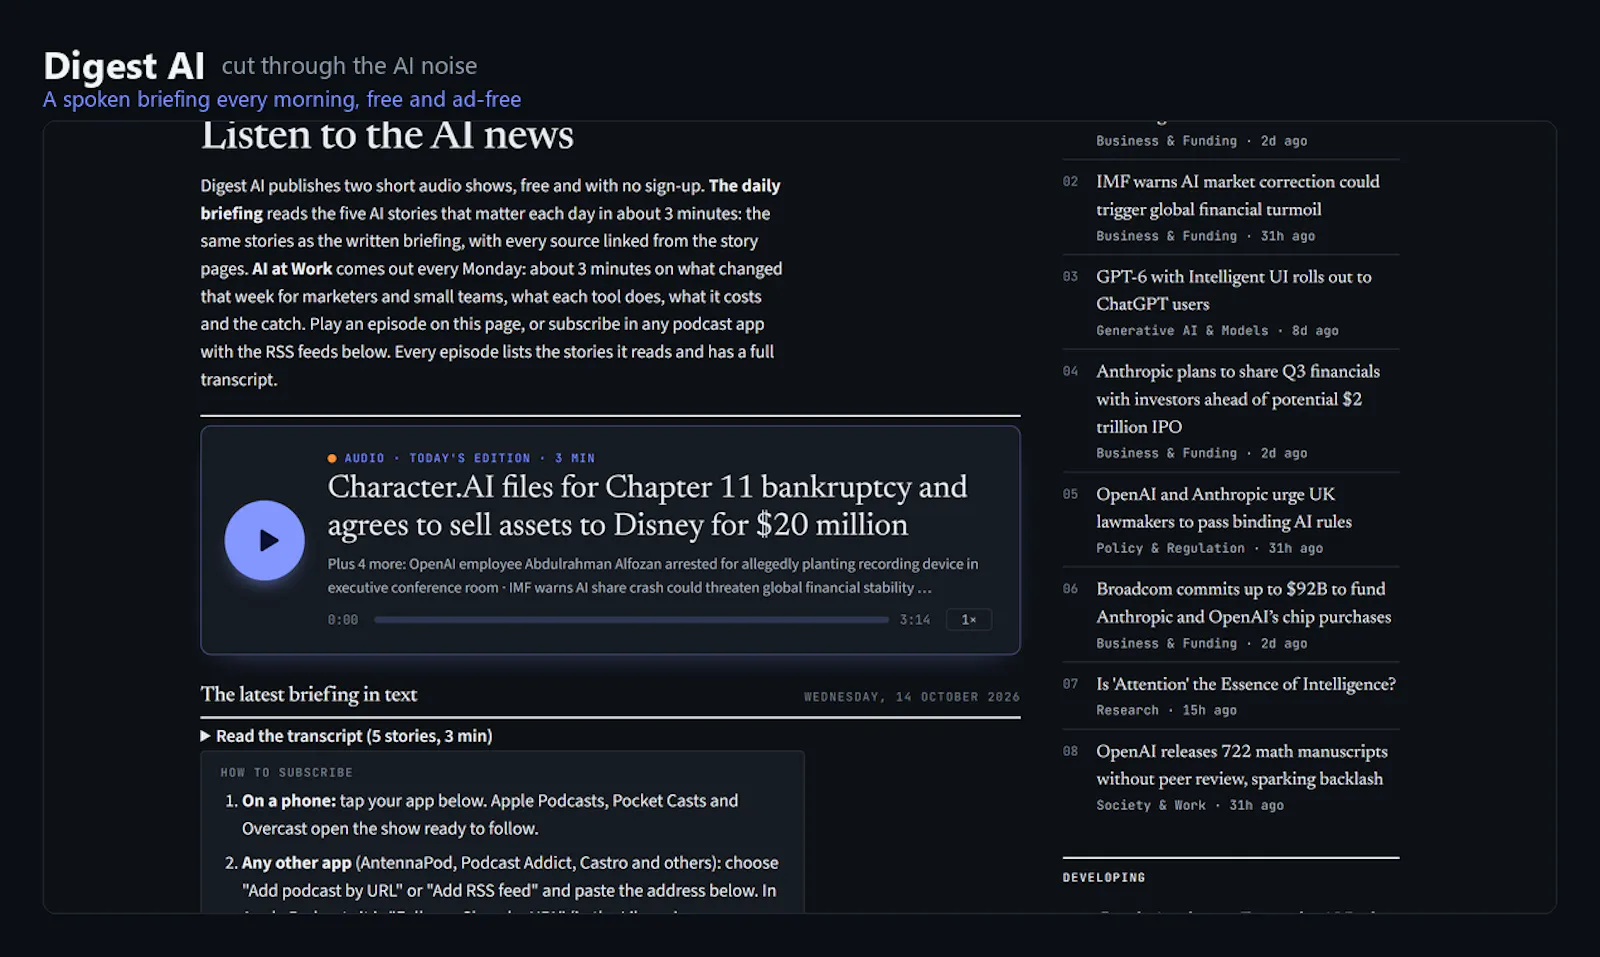Viewport: 1600px width, 957px height.
Task: Open GPT-6 with Intelligent UI story
Action: (1233, 290)
